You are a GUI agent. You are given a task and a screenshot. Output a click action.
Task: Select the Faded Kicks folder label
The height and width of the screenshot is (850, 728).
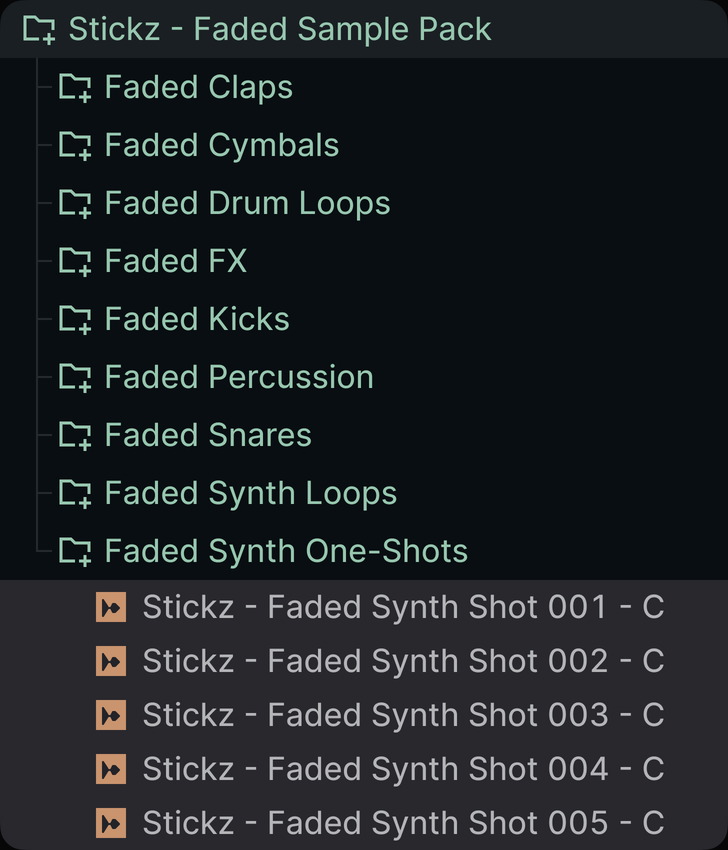click(x=197, y=320)
